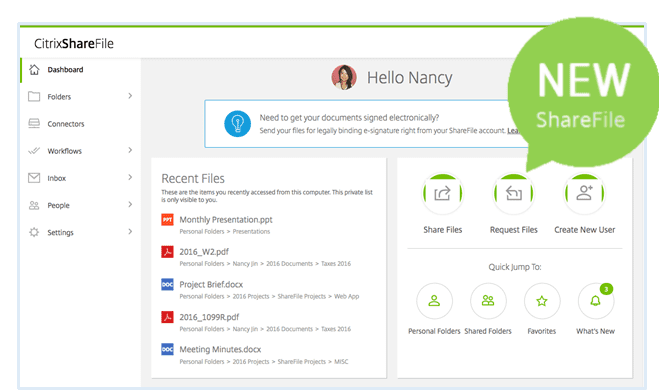Viewport: 670px width, 391px height.
Task: Click the Connectors icon in sidebar
Action: [x=34, y=123]
